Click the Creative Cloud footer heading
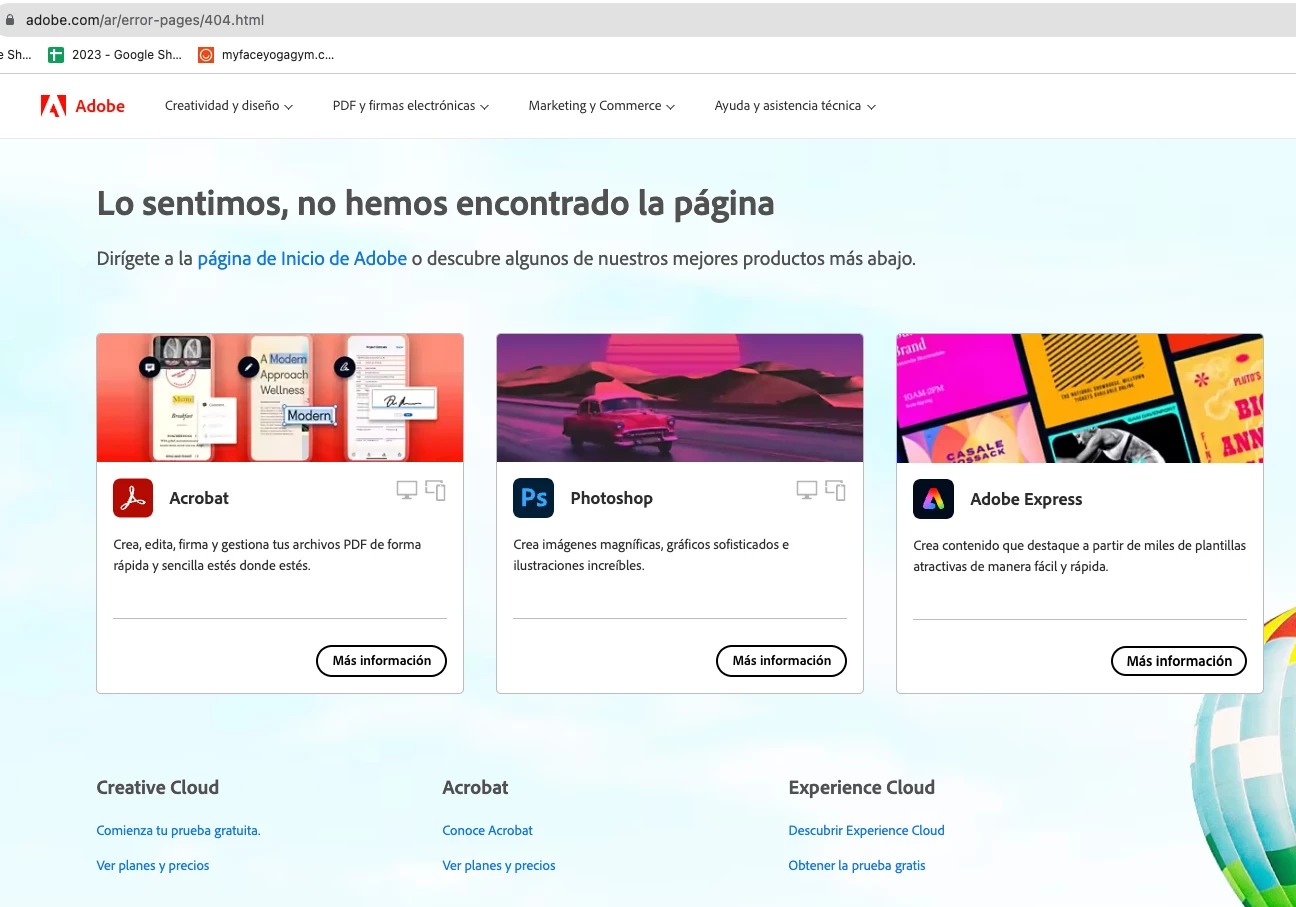The height and width of the screenshot is (907, 1296). [x=157, y=787]
